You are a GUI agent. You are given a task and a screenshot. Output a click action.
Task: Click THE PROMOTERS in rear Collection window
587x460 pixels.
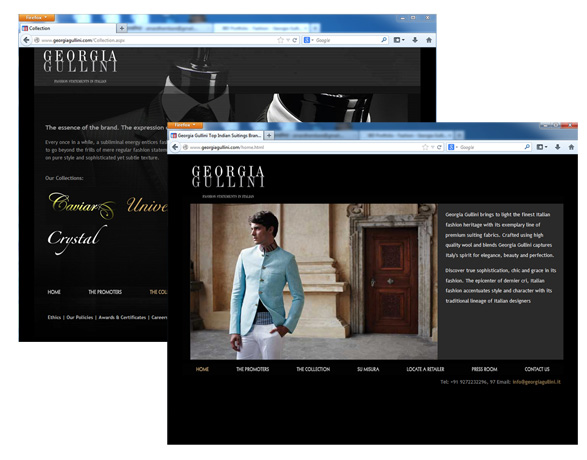[105, 292]
